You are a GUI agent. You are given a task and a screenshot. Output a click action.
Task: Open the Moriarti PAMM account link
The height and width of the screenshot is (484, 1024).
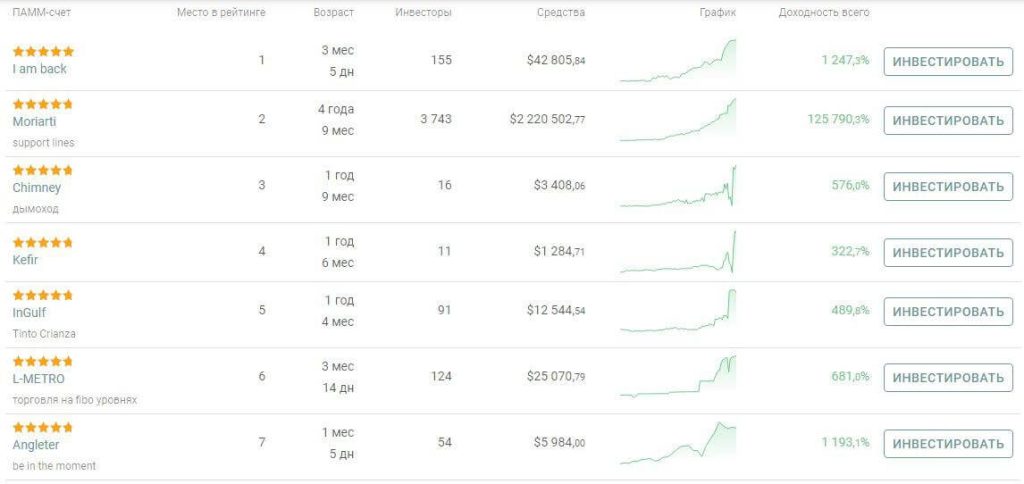click(x=35, y=121)
